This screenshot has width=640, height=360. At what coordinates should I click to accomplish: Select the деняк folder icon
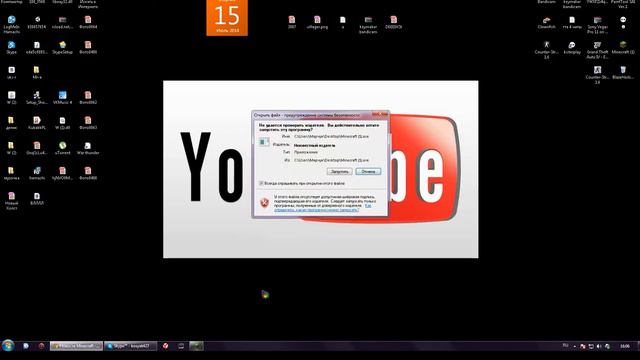pos(11,123)
